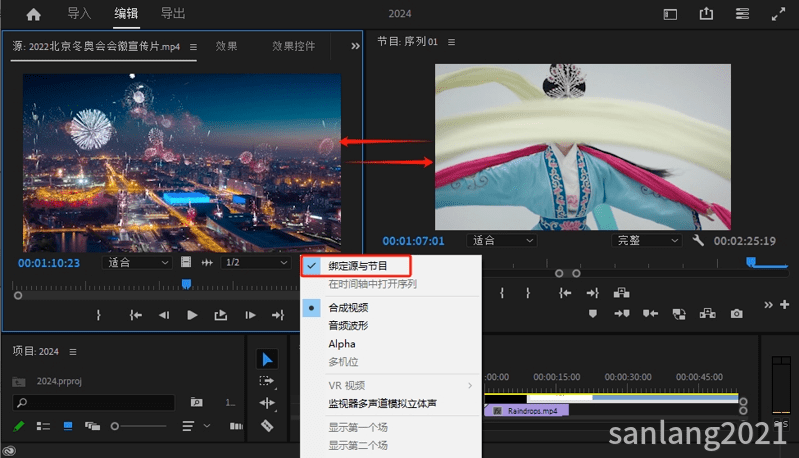Toggle project writable green pencil icon
This screenshot has height=458, width=799.
[18, 426]
